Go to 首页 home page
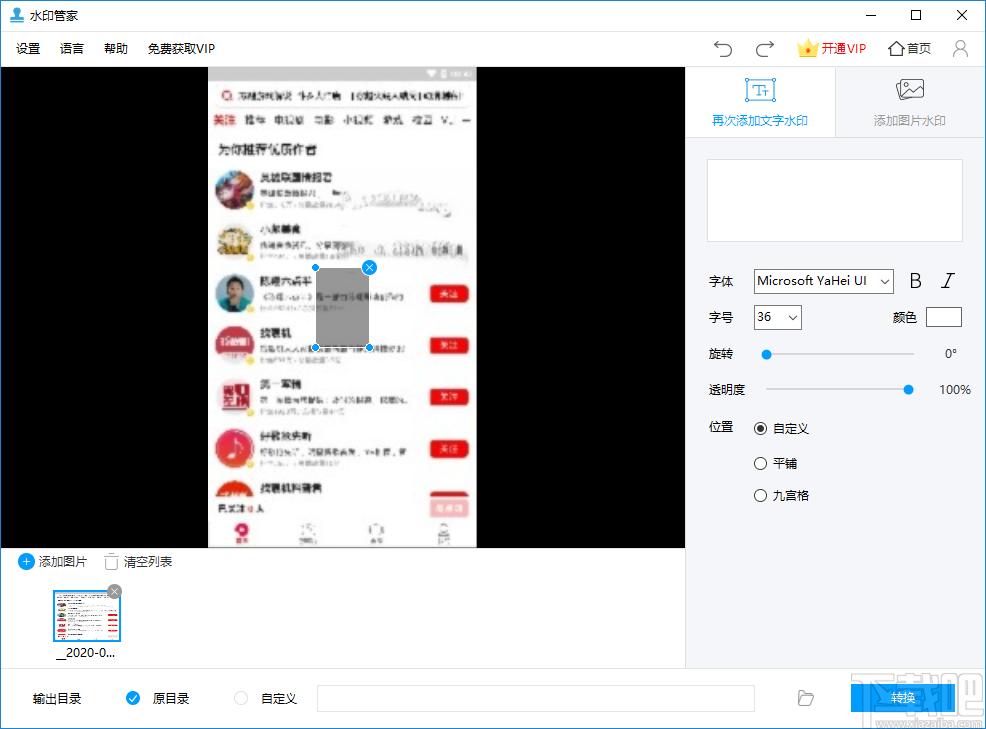Image resolution: width=986 pixels, height=729 pixels. click(909, 48)
